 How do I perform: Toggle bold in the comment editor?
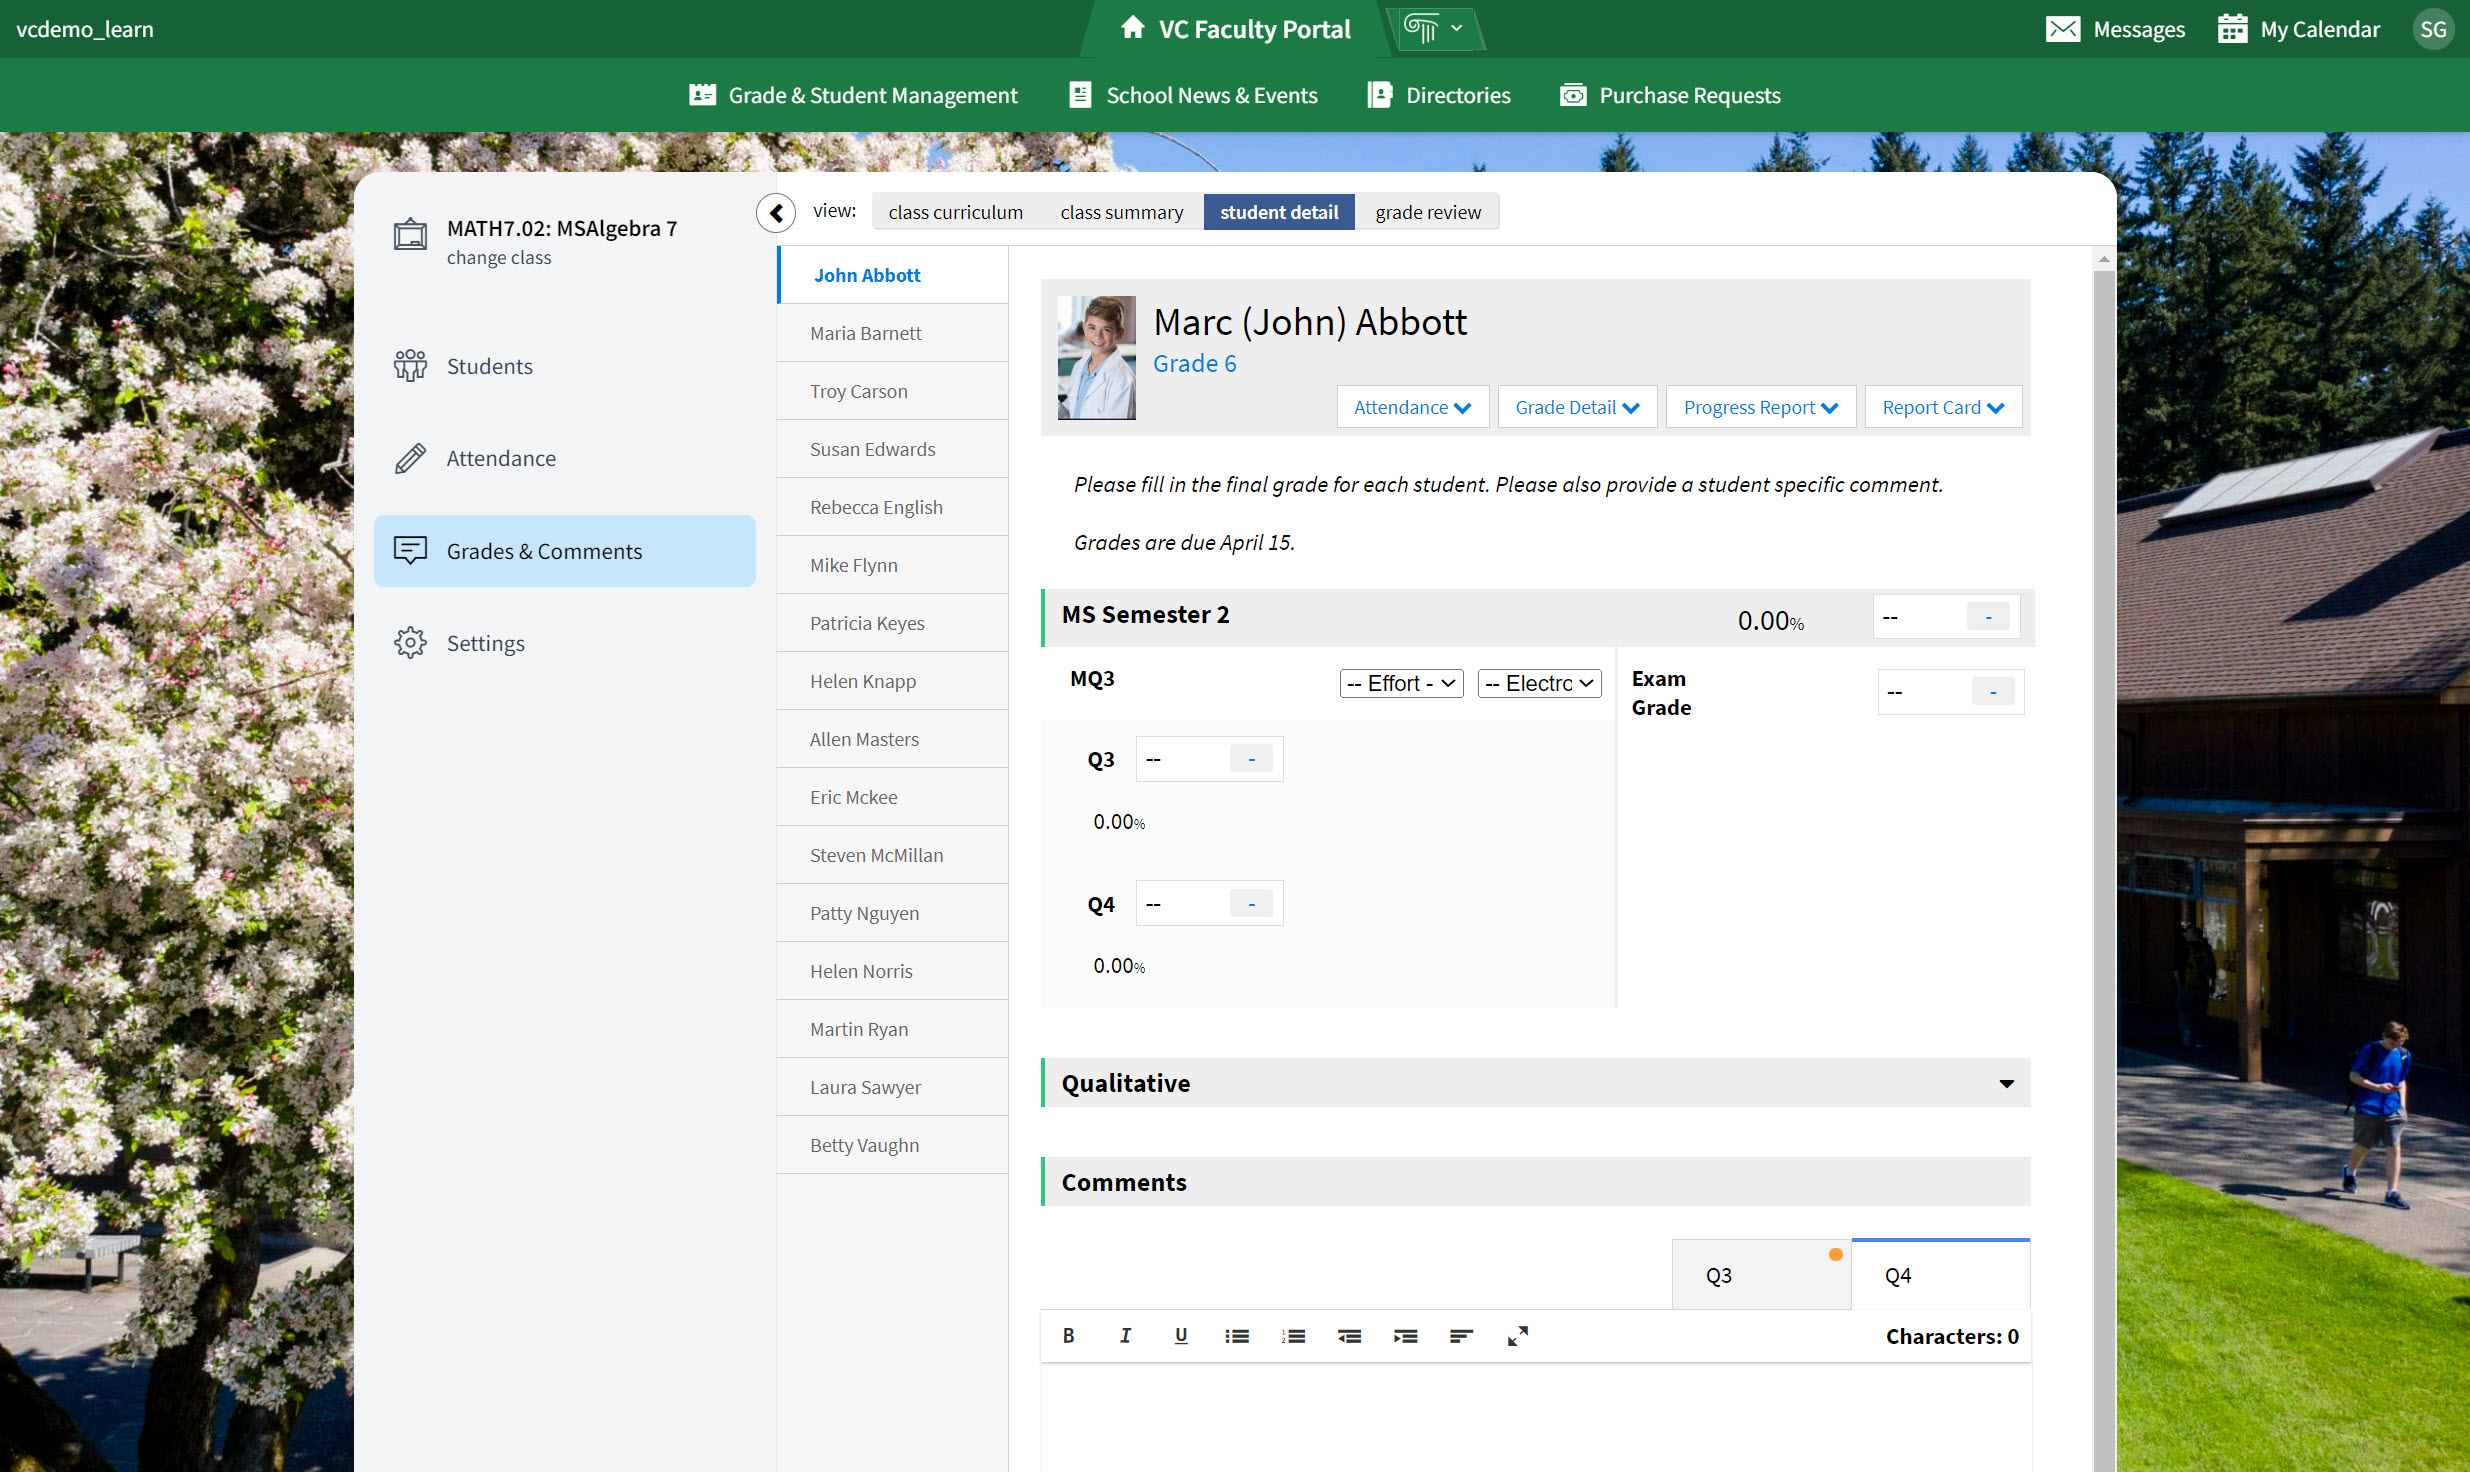click(1067, 1336)
